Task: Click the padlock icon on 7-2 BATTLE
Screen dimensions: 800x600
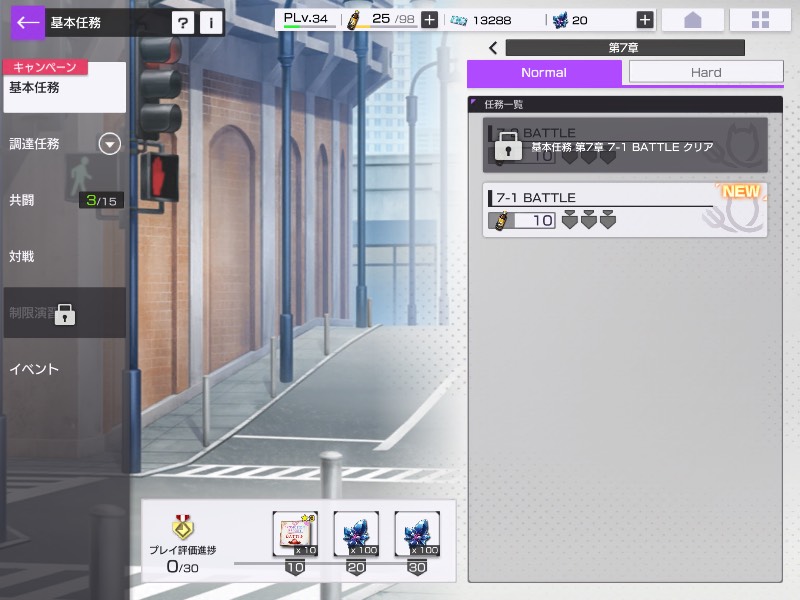Action: tap(508, 146)
